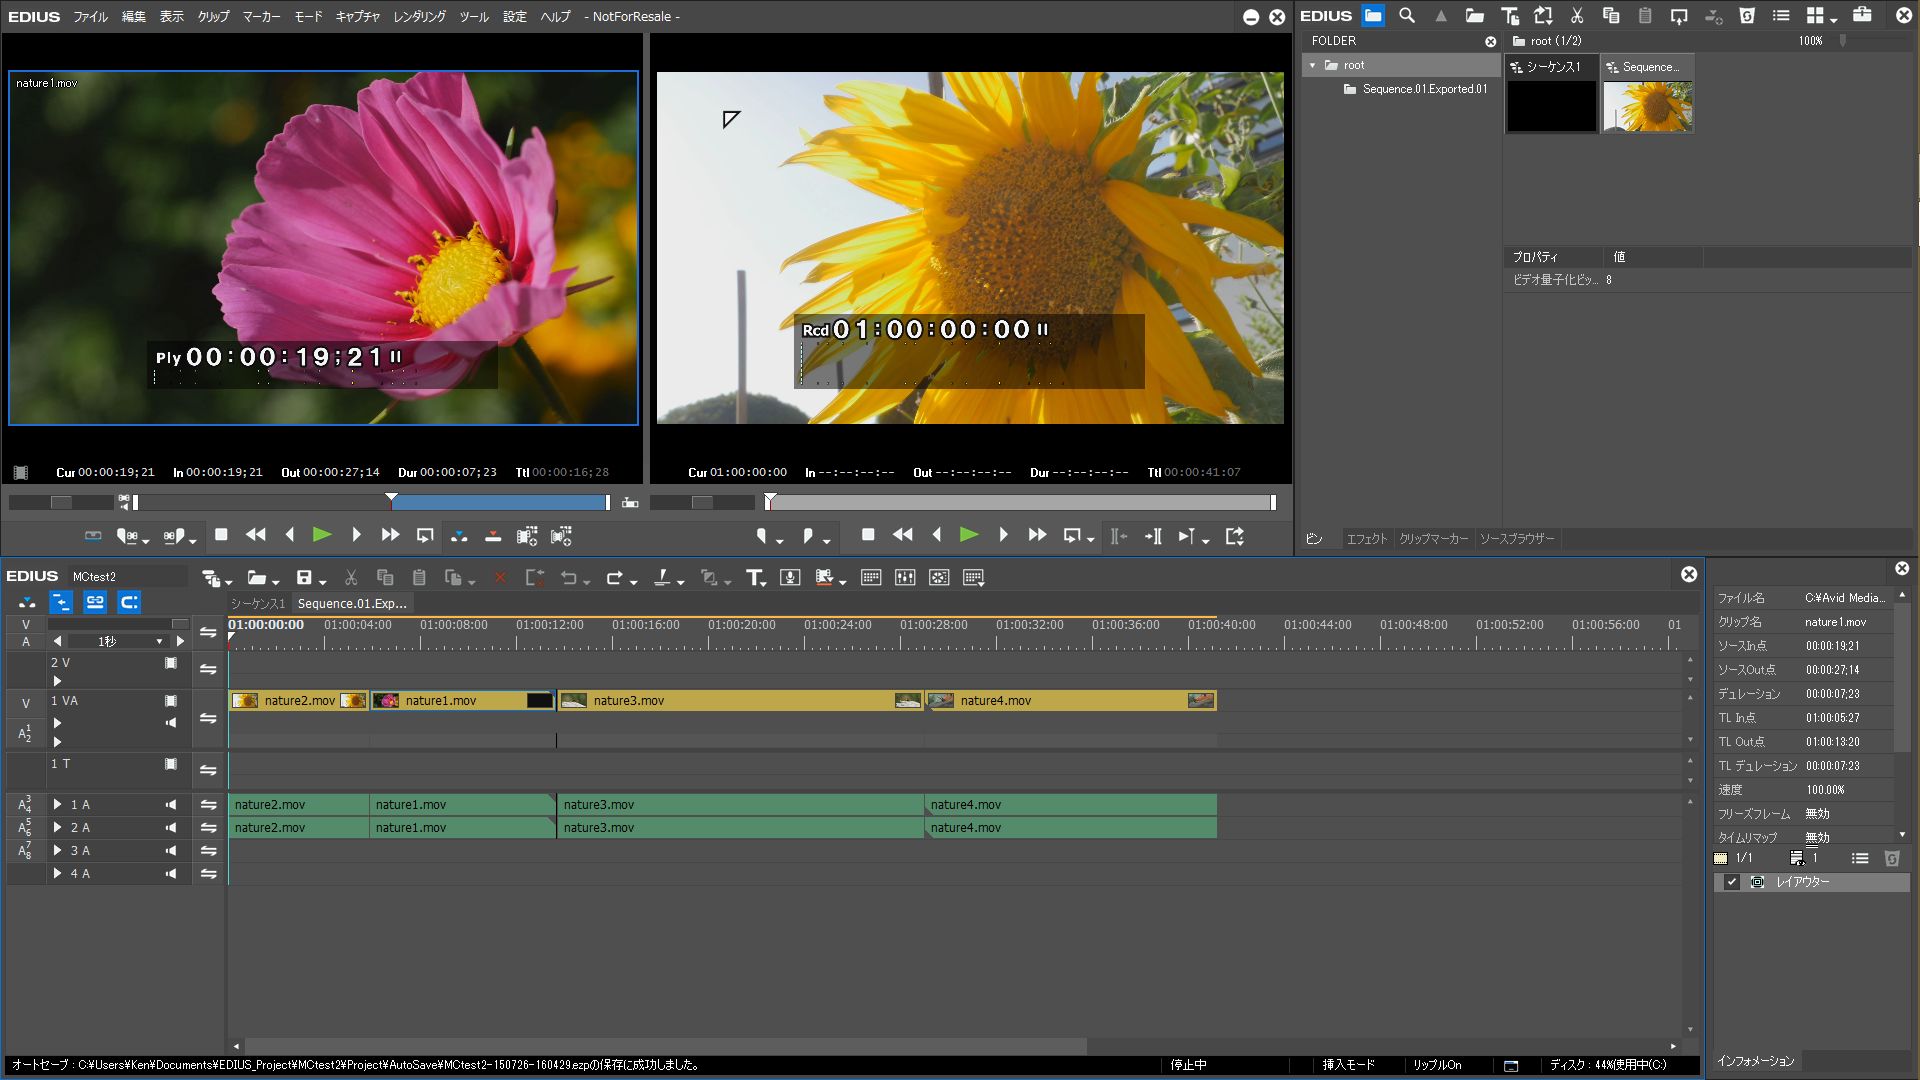This screenshot has height=1080, width=1920.
Task: Toggle the group/link mode button
Action: pos(95,602)
